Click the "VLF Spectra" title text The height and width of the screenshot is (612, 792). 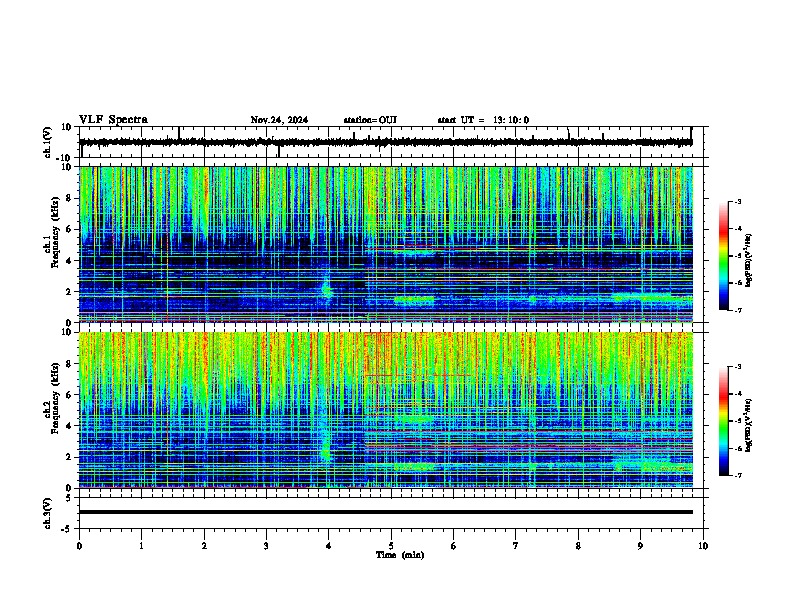(x=113, y=120)
